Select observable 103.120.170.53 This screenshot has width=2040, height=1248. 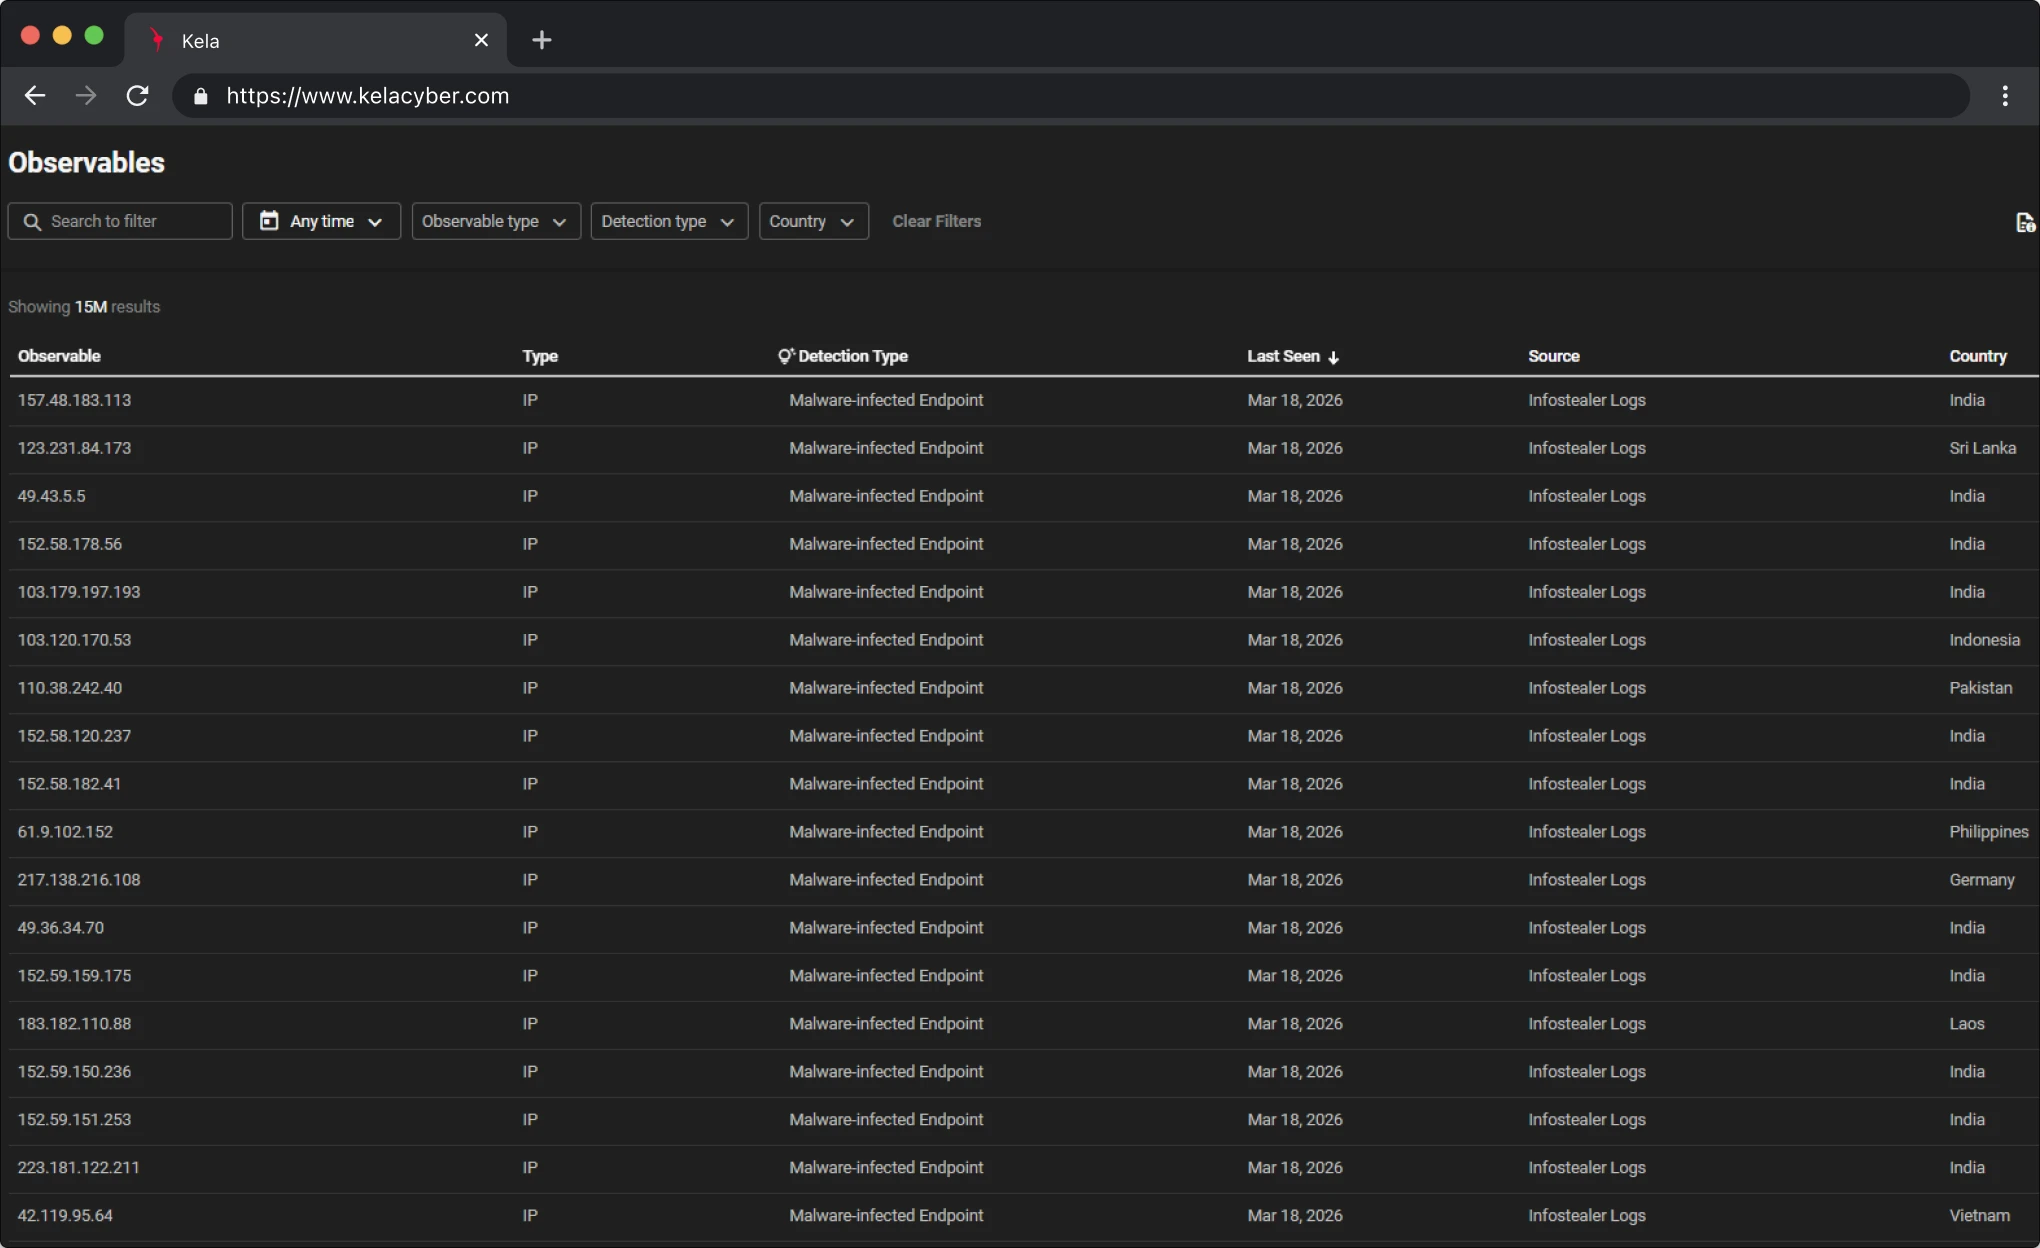74,640
